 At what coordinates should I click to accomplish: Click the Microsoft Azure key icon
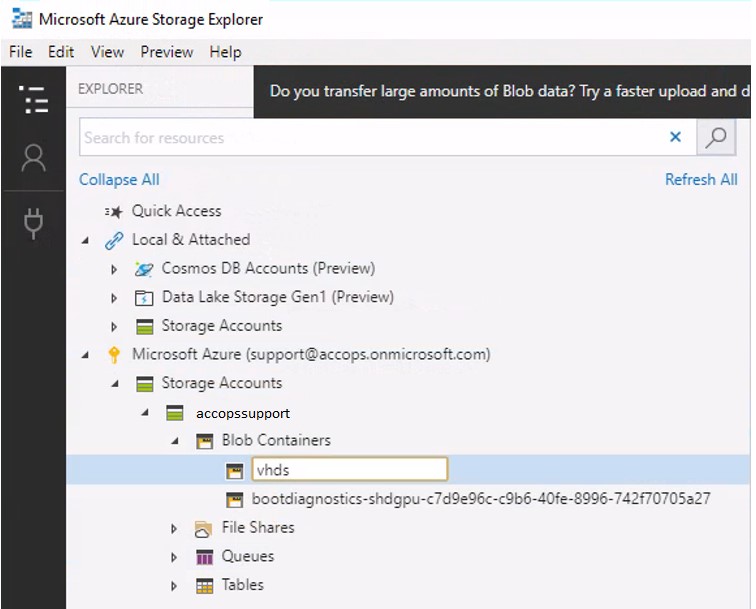pos(114,355)
